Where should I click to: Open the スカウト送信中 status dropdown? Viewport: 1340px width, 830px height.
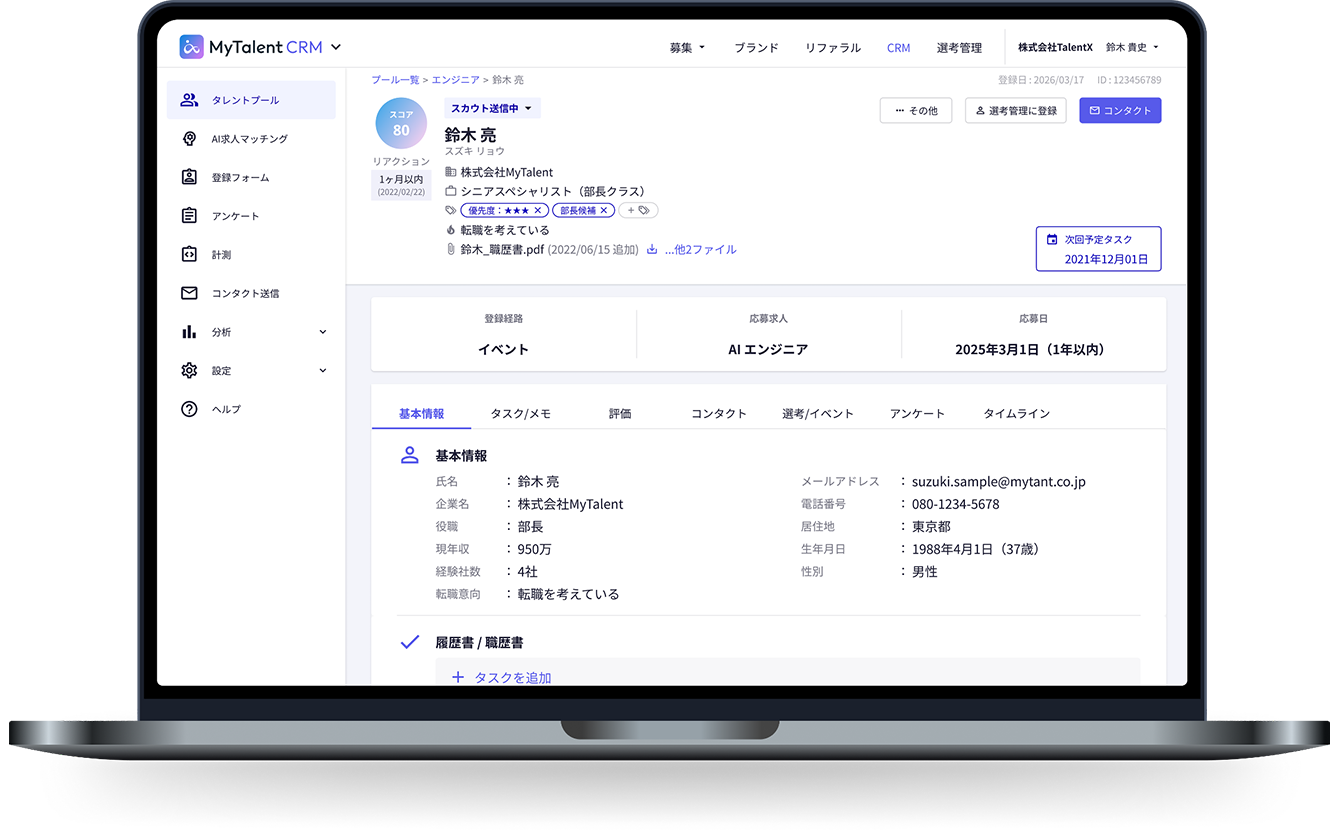click(492, 108)
